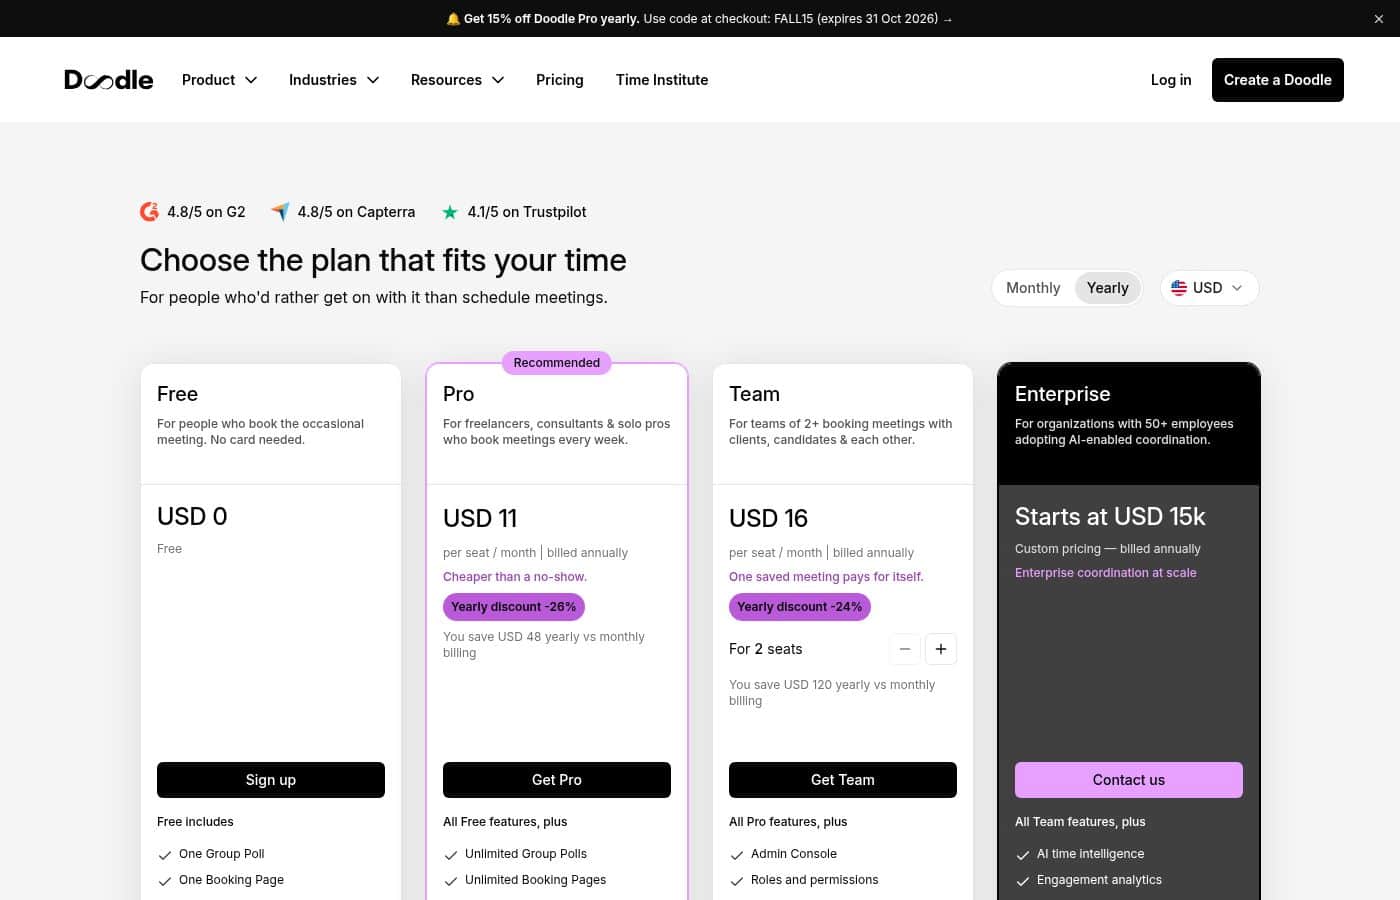This screenshot has width=1400, height=900.
Task: Click the 4.8/5 on G2 rating text
Action: click(x=206, y=212)
